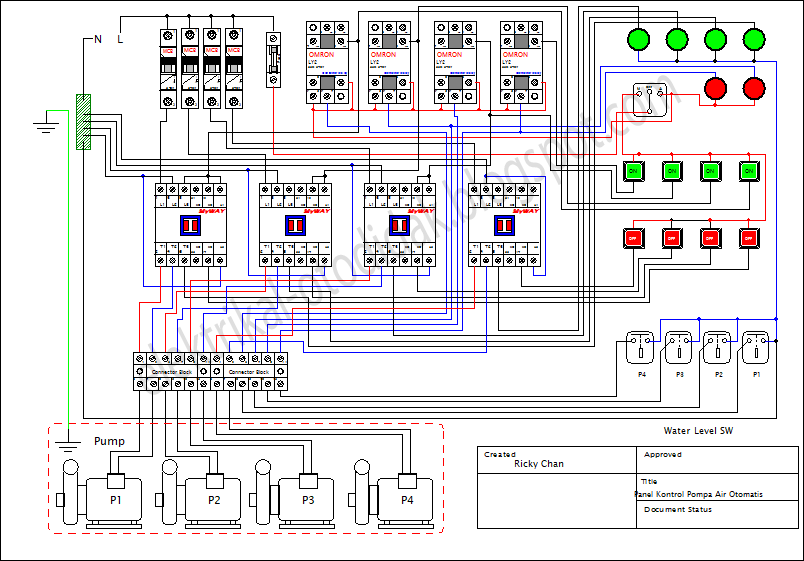Viewport: 804px width, 561px height.
Task: Click the third MyWAY contactor from left
Action: point(400,225)
